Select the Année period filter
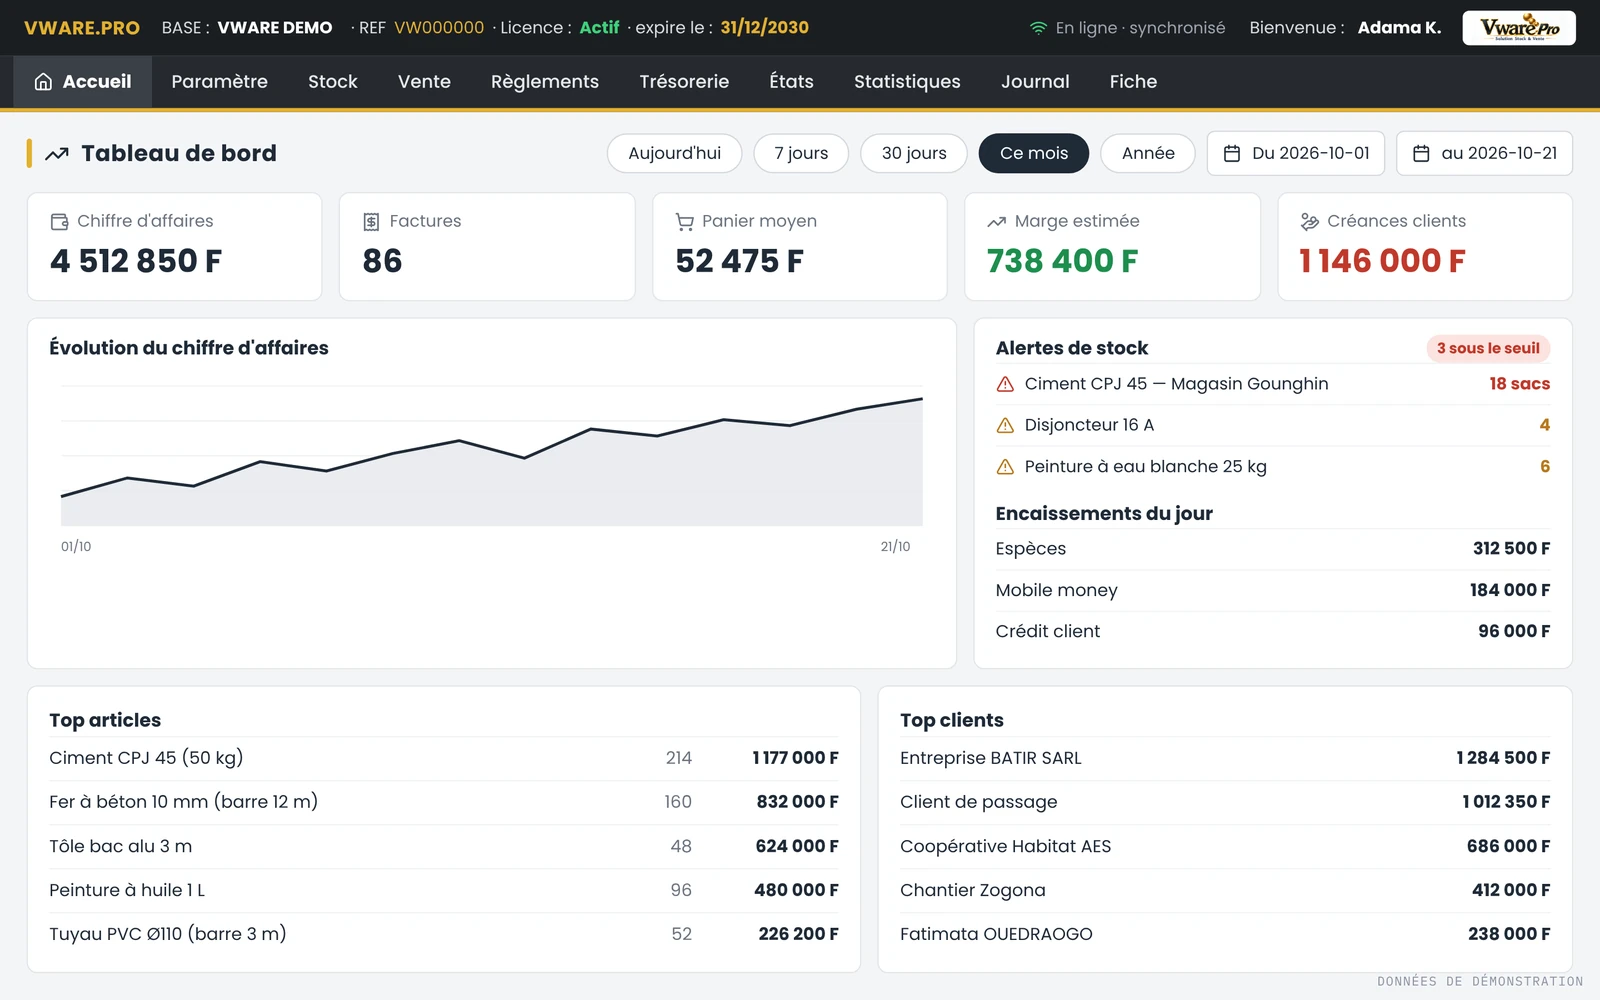1600x1000 pixels. (x=1148, y=154)
